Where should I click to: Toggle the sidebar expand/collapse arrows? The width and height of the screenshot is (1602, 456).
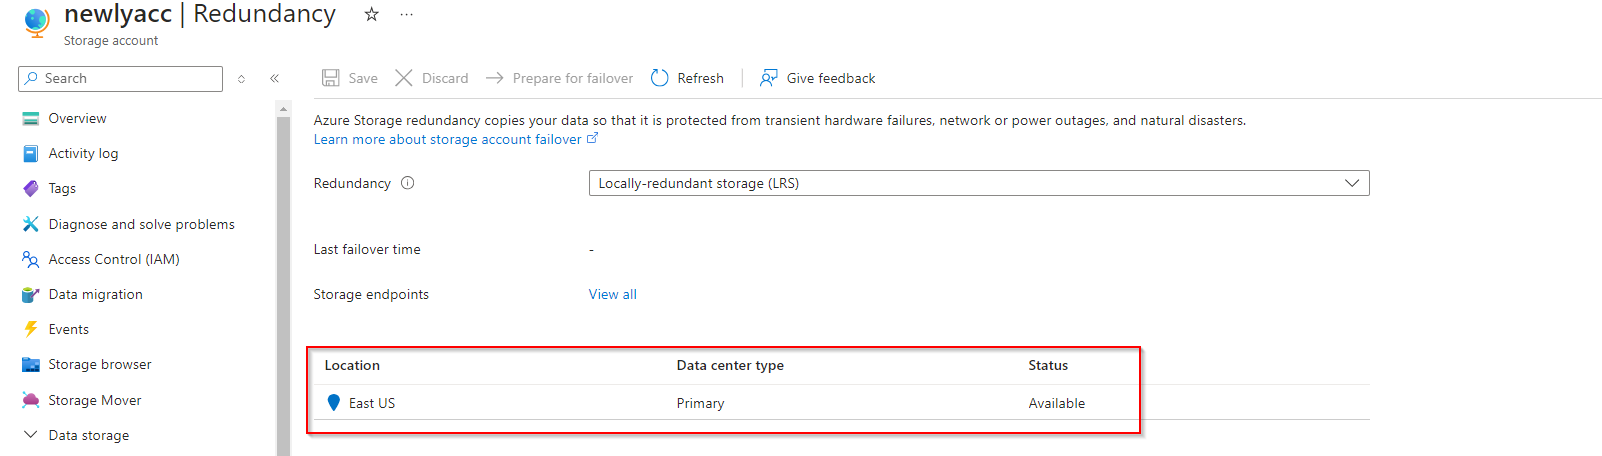241,78
